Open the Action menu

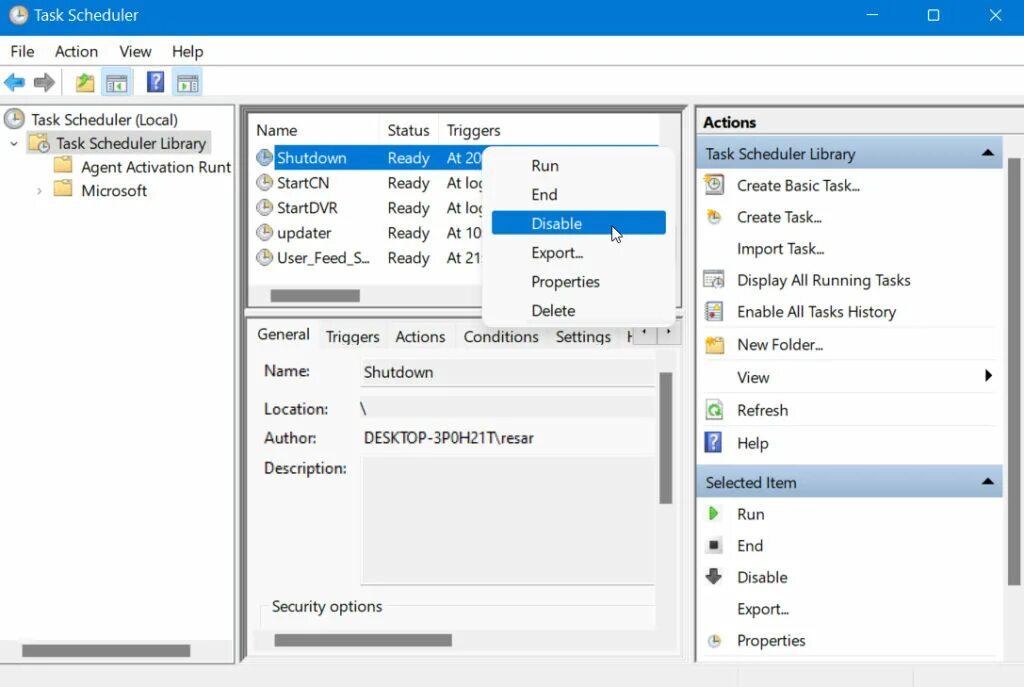(x=76, y=51)
